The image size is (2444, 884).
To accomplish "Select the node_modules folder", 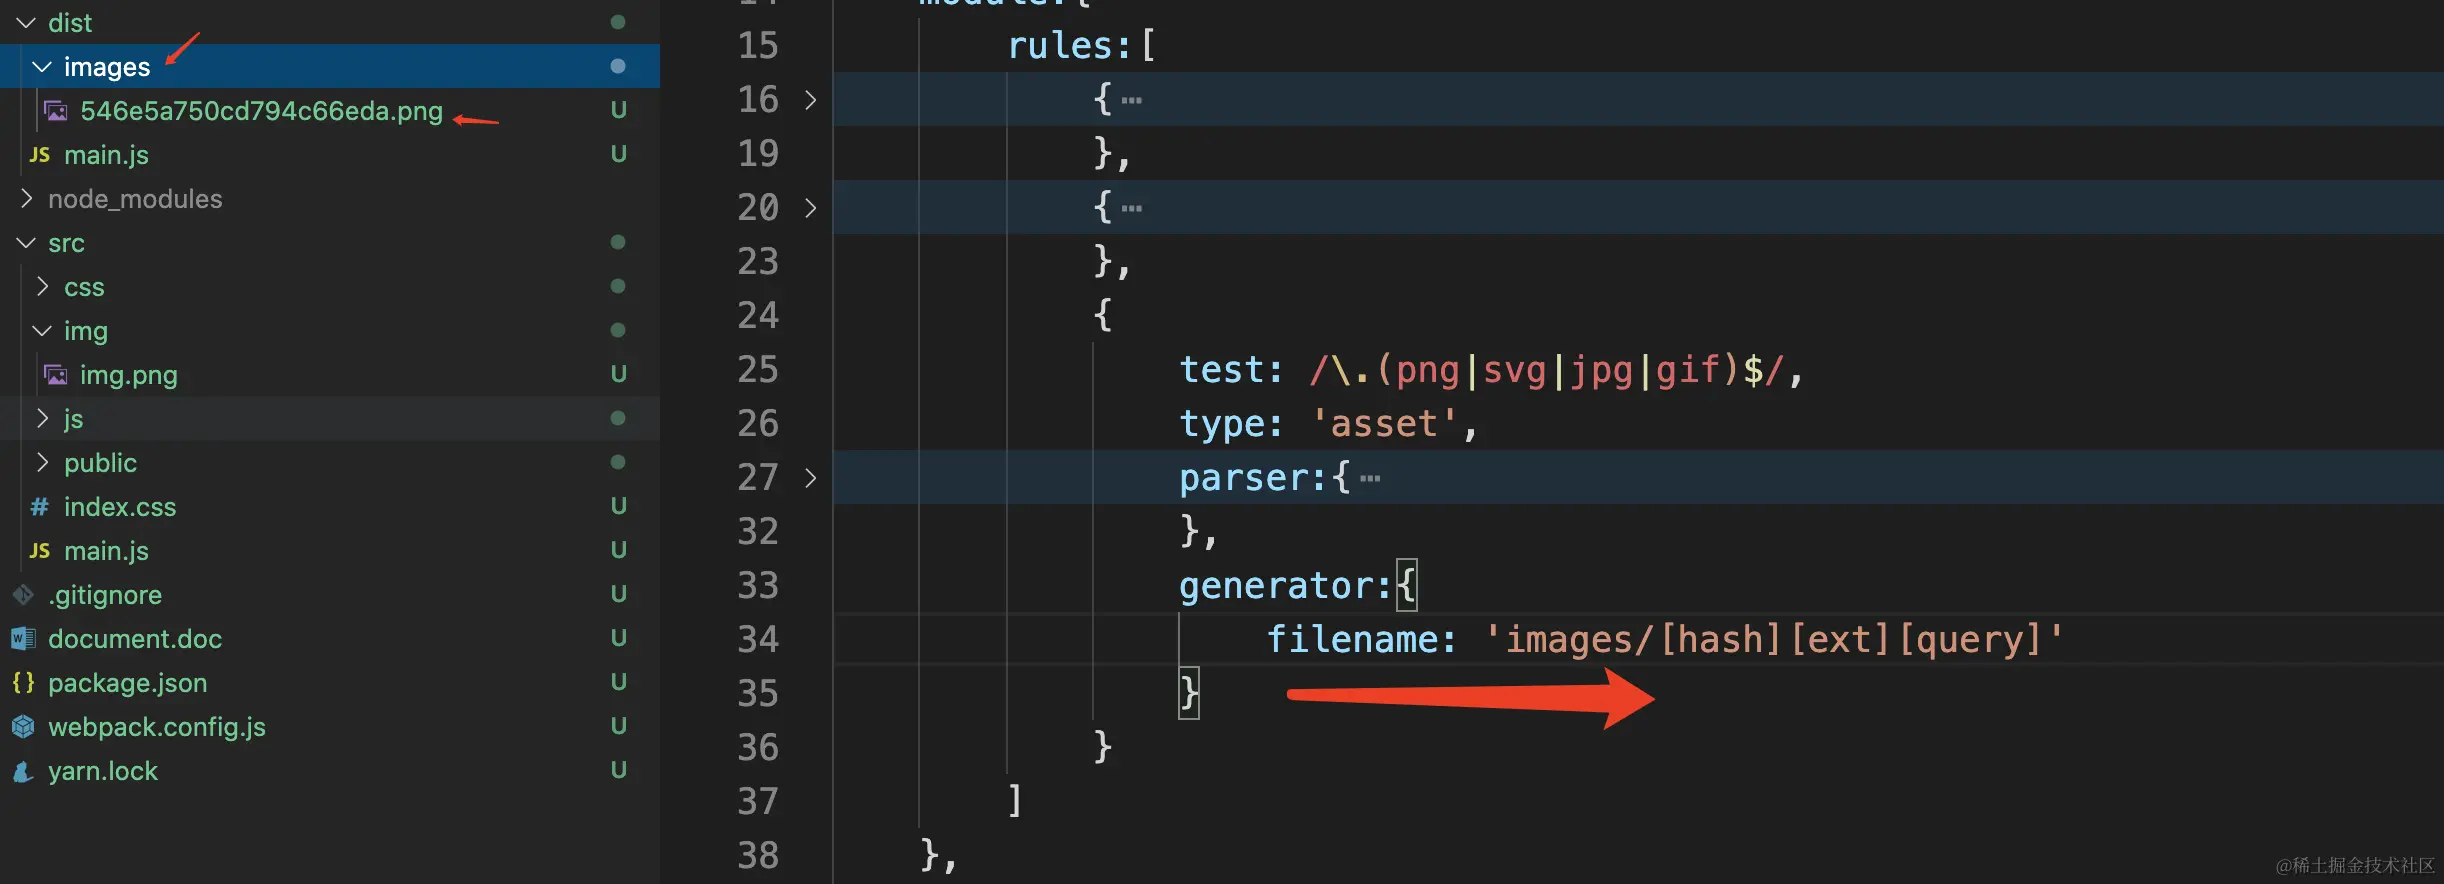I will point(135,198).
